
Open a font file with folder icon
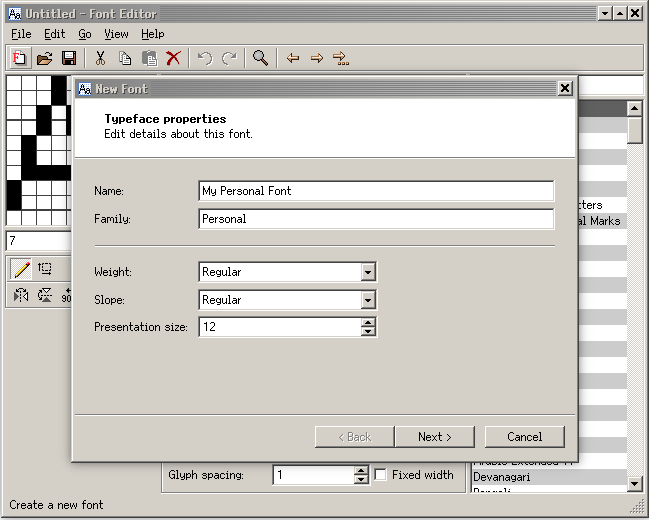tap(45, 58)
